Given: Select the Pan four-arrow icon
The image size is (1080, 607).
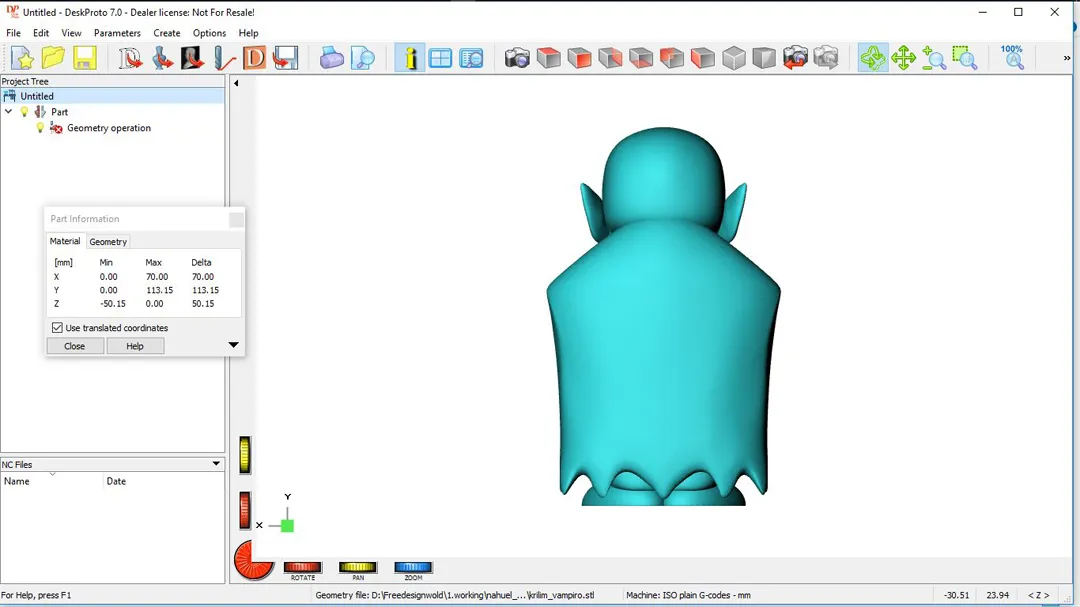Looking at the screenshot, I should (x=903, y=58).
